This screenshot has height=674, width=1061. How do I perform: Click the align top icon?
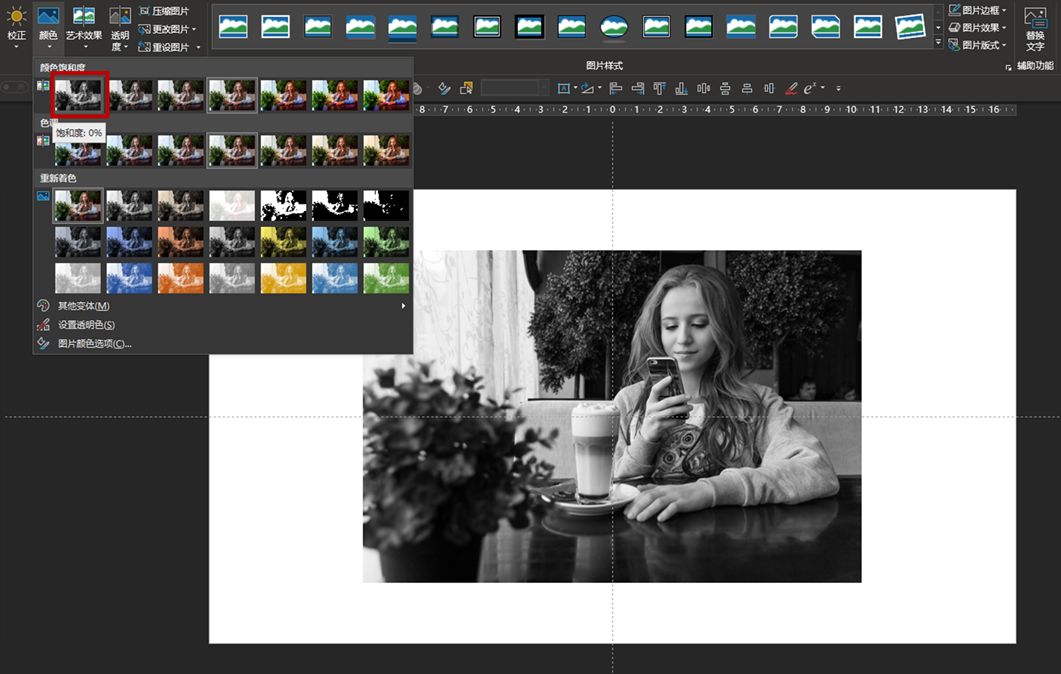click(x=660, y=88)
